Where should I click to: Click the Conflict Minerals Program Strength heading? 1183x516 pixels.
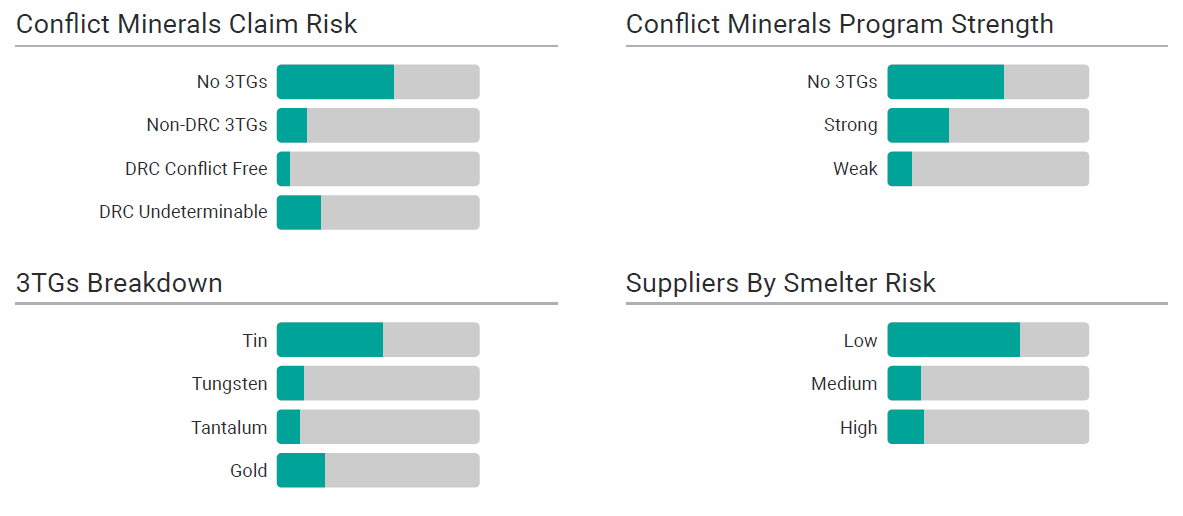[x=840, y=25]
